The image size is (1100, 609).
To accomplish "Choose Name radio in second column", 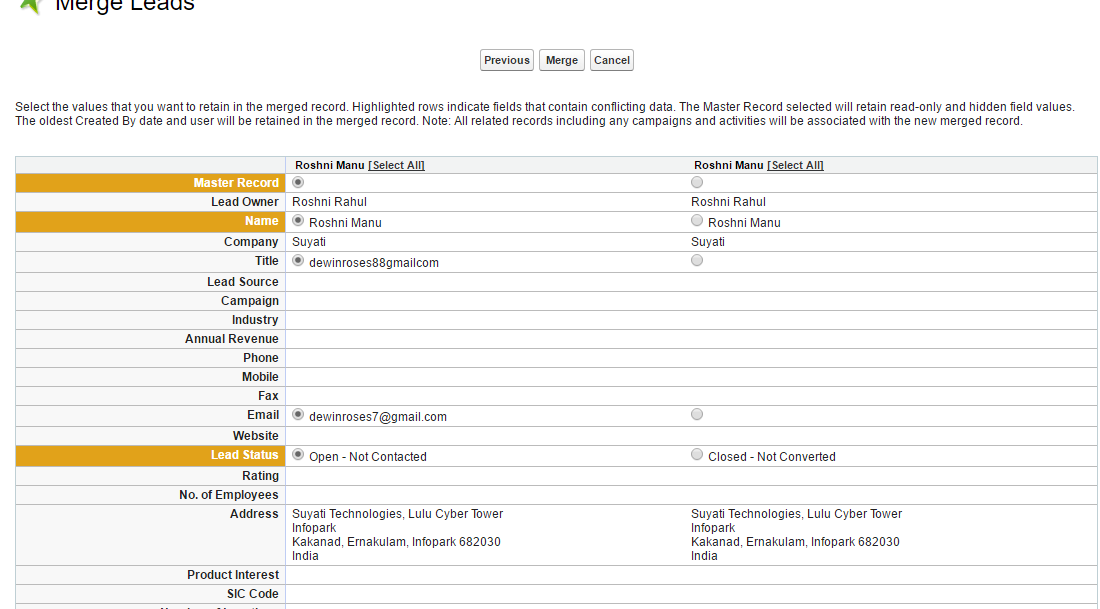I will coord(697,220).
